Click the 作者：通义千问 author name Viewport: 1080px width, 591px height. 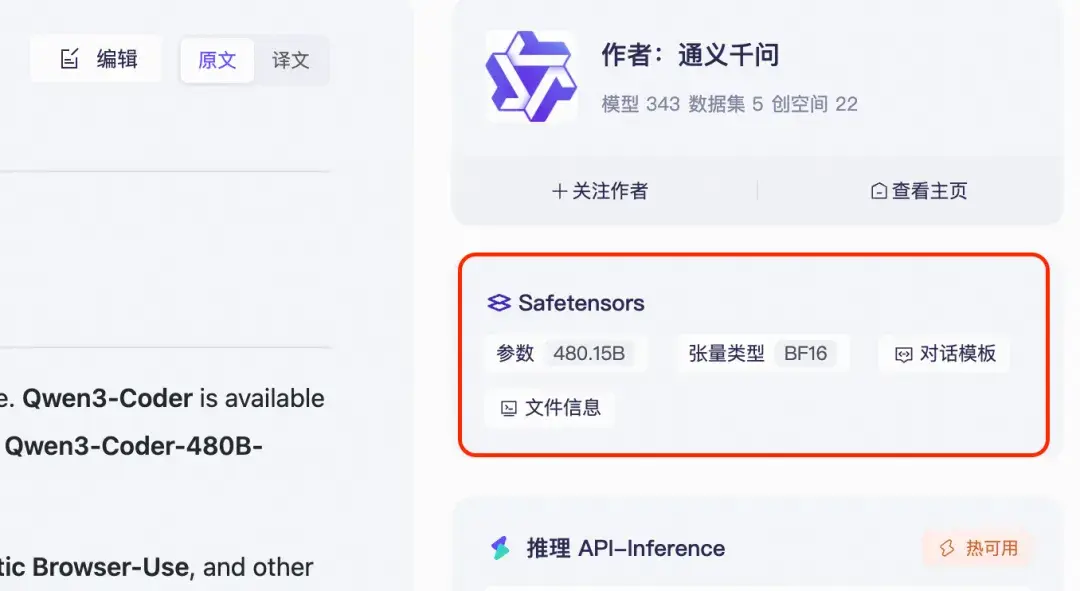(690, 55)
